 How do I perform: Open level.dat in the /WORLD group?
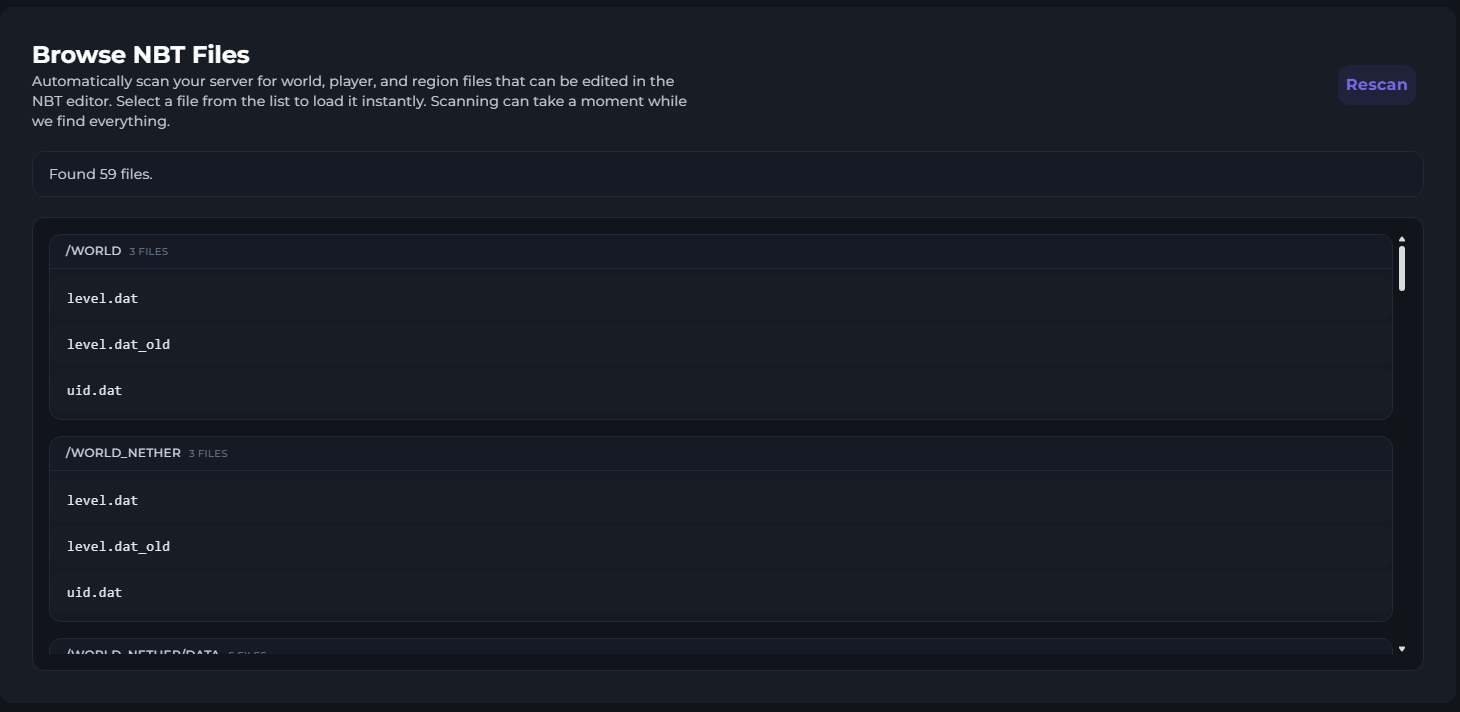click(102, 298)
